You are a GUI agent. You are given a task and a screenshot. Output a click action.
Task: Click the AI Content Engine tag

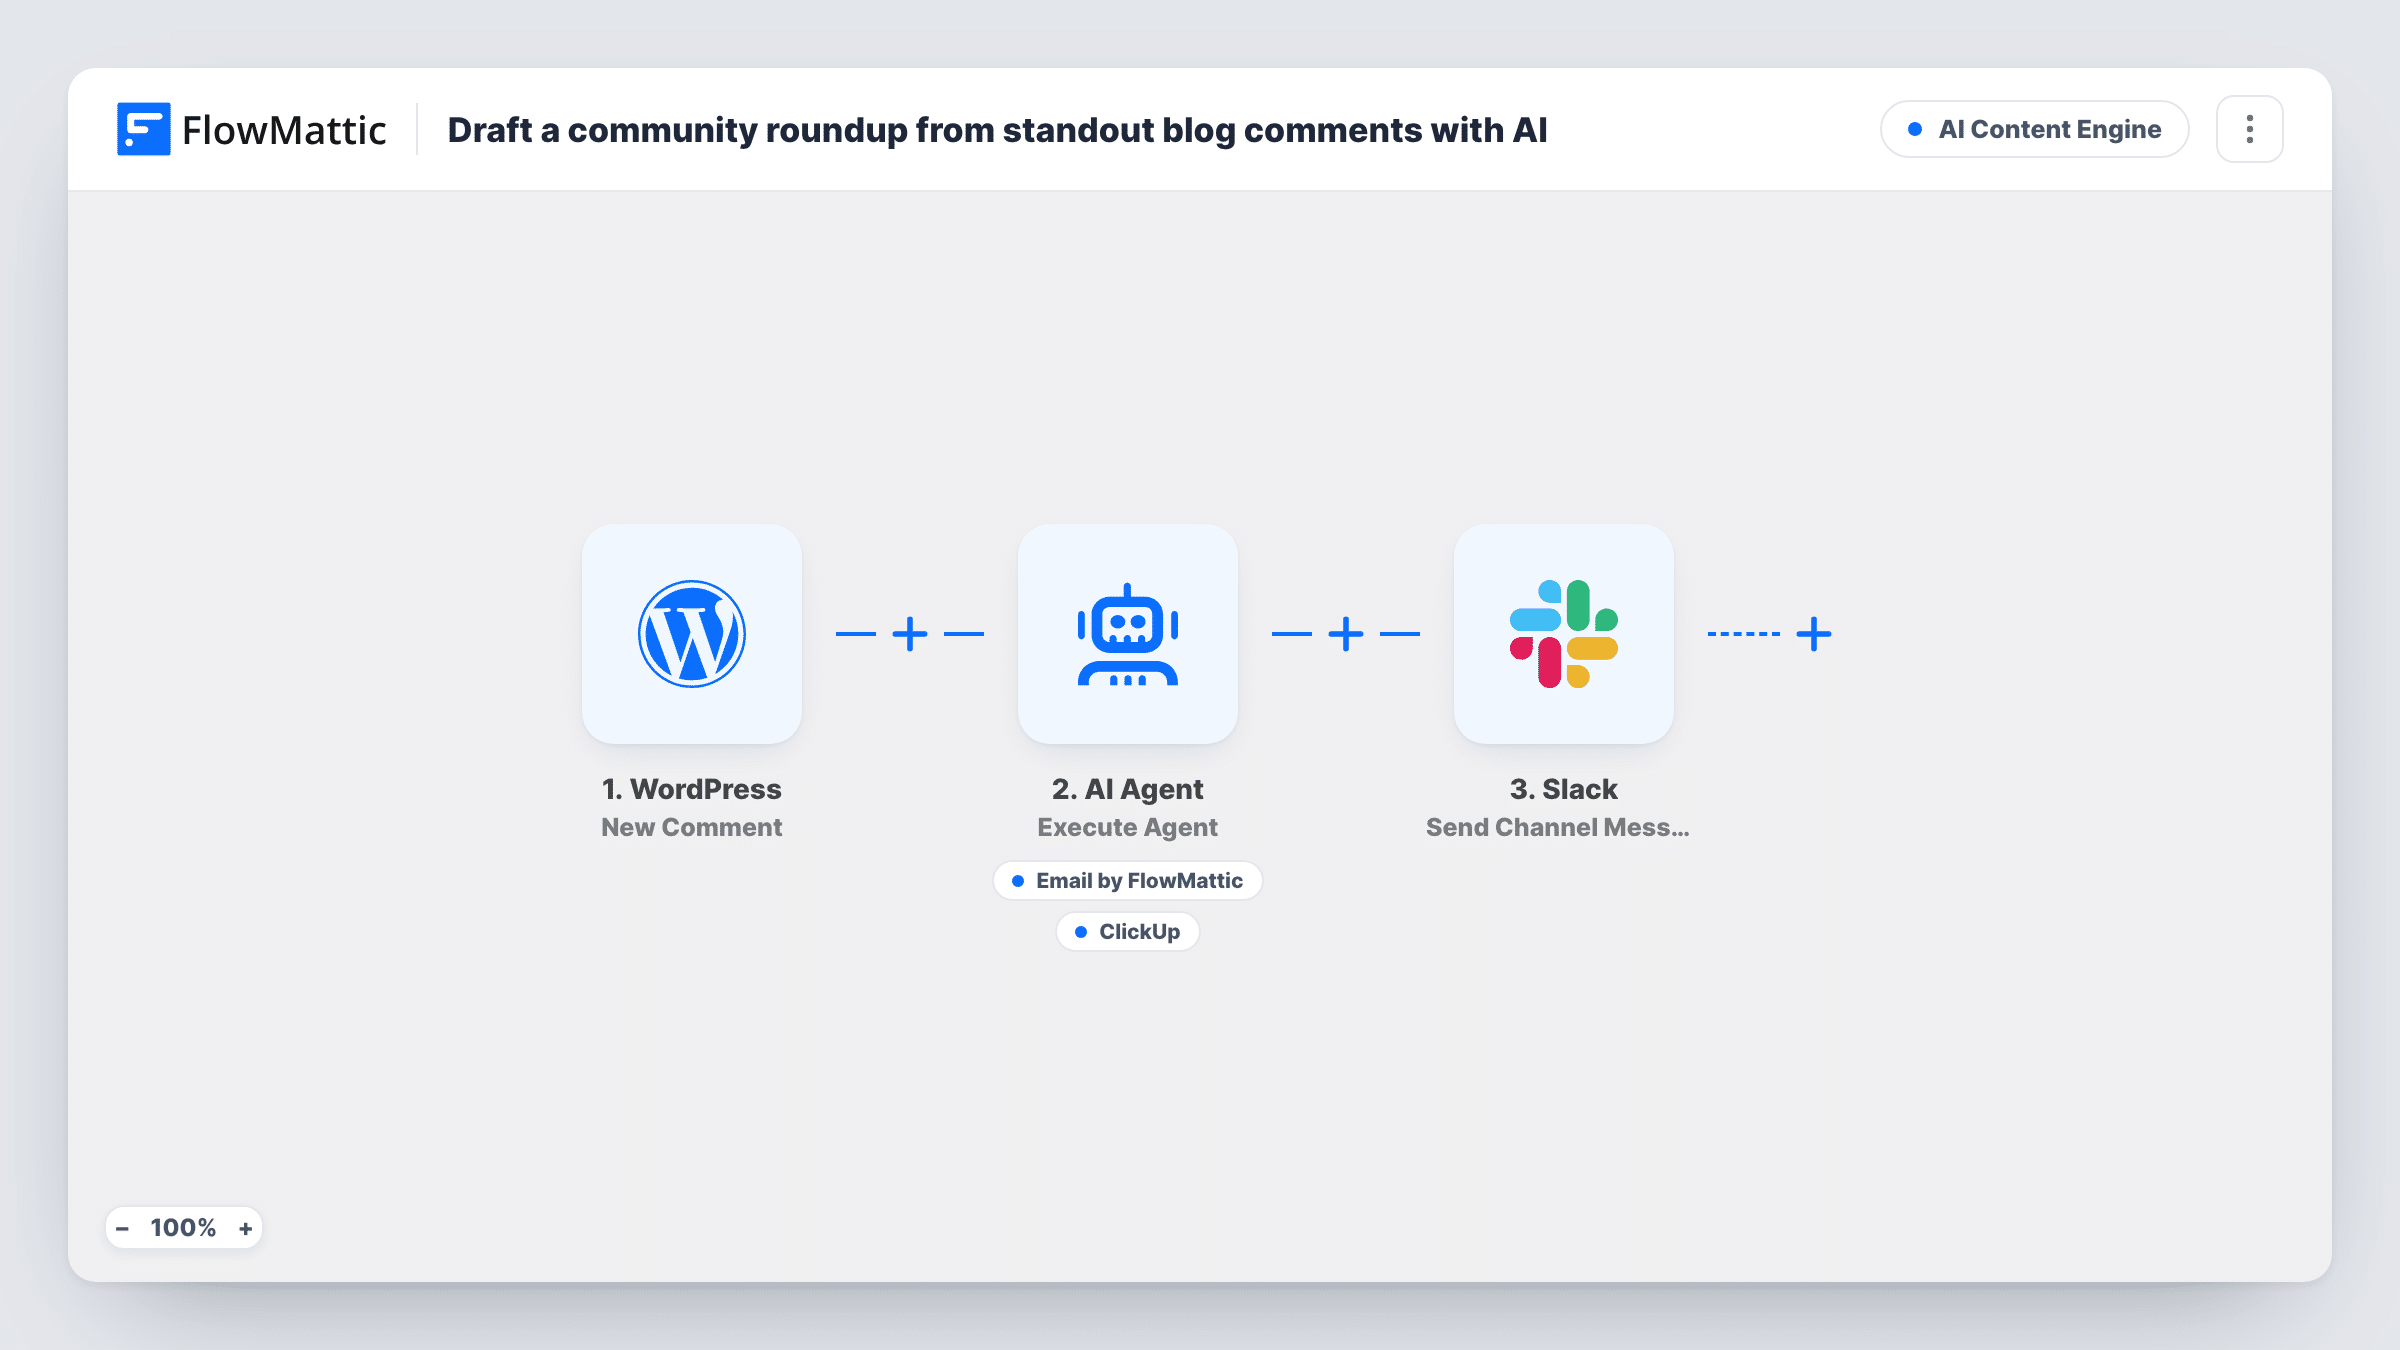click(2035, 129)
